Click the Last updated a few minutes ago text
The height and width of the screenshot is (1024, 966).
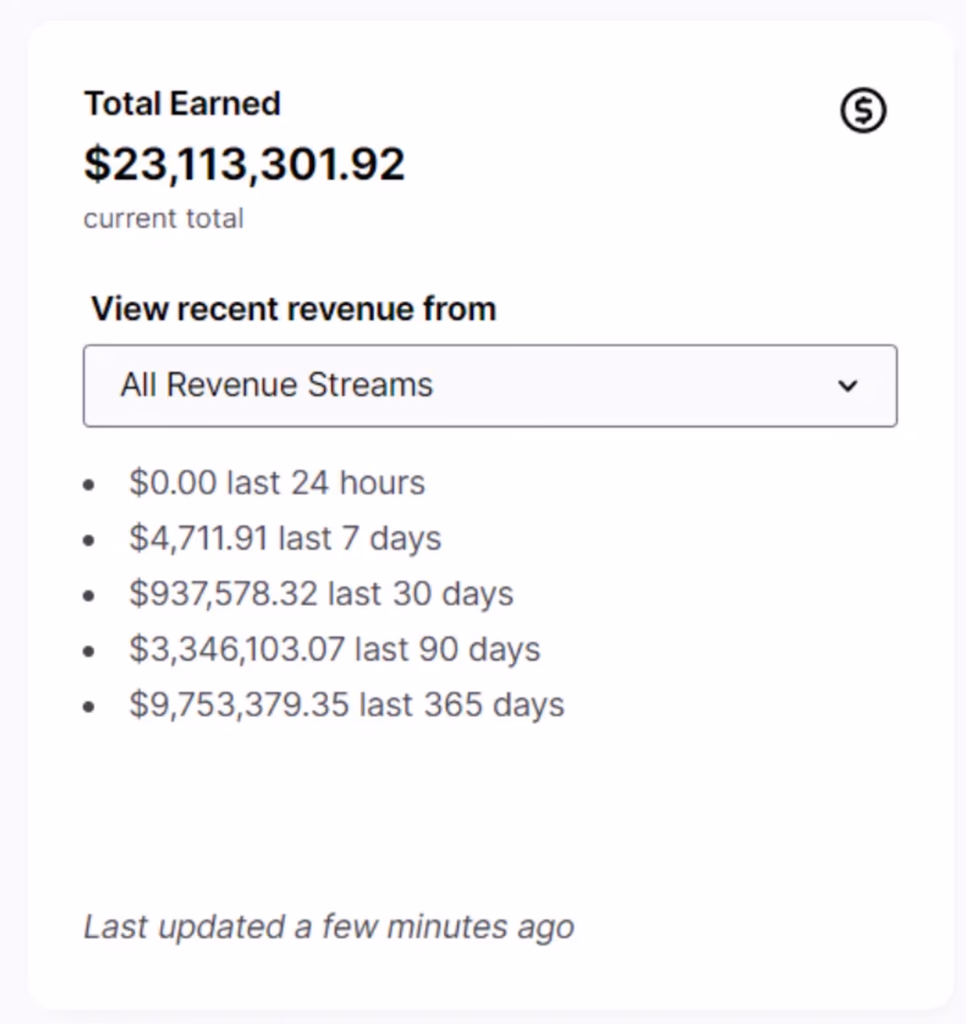pos(328,927)
